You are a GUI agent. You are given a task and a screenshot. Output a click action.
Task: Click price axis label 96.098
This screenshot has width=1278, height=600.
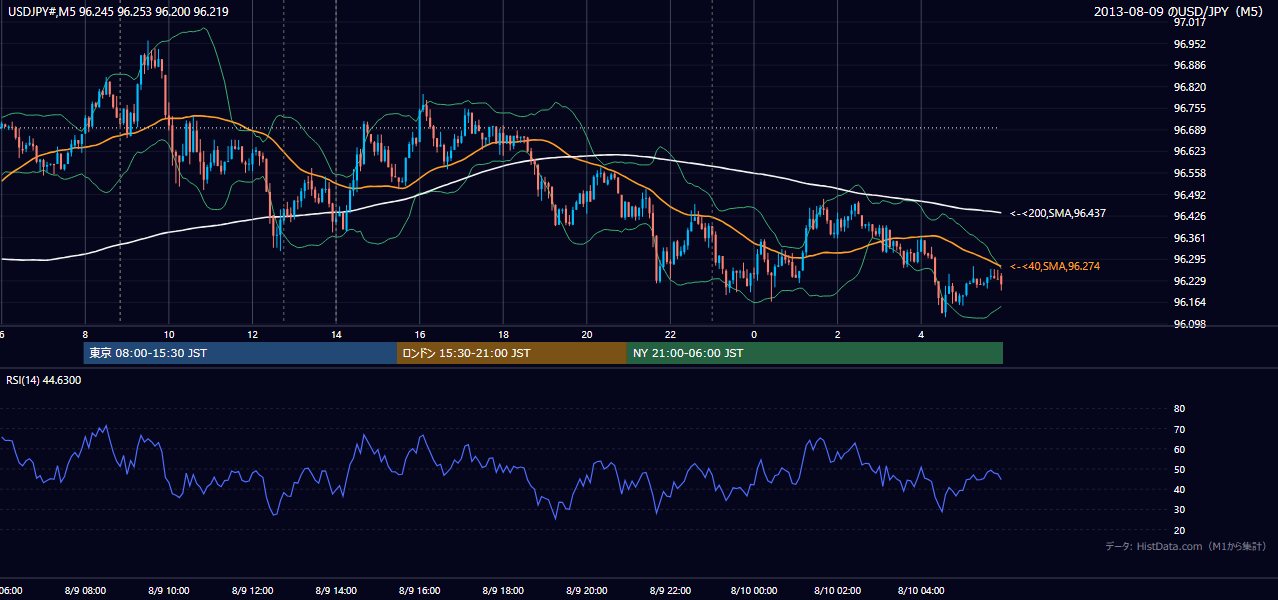pyautogui.click(x=1189, y=324)
